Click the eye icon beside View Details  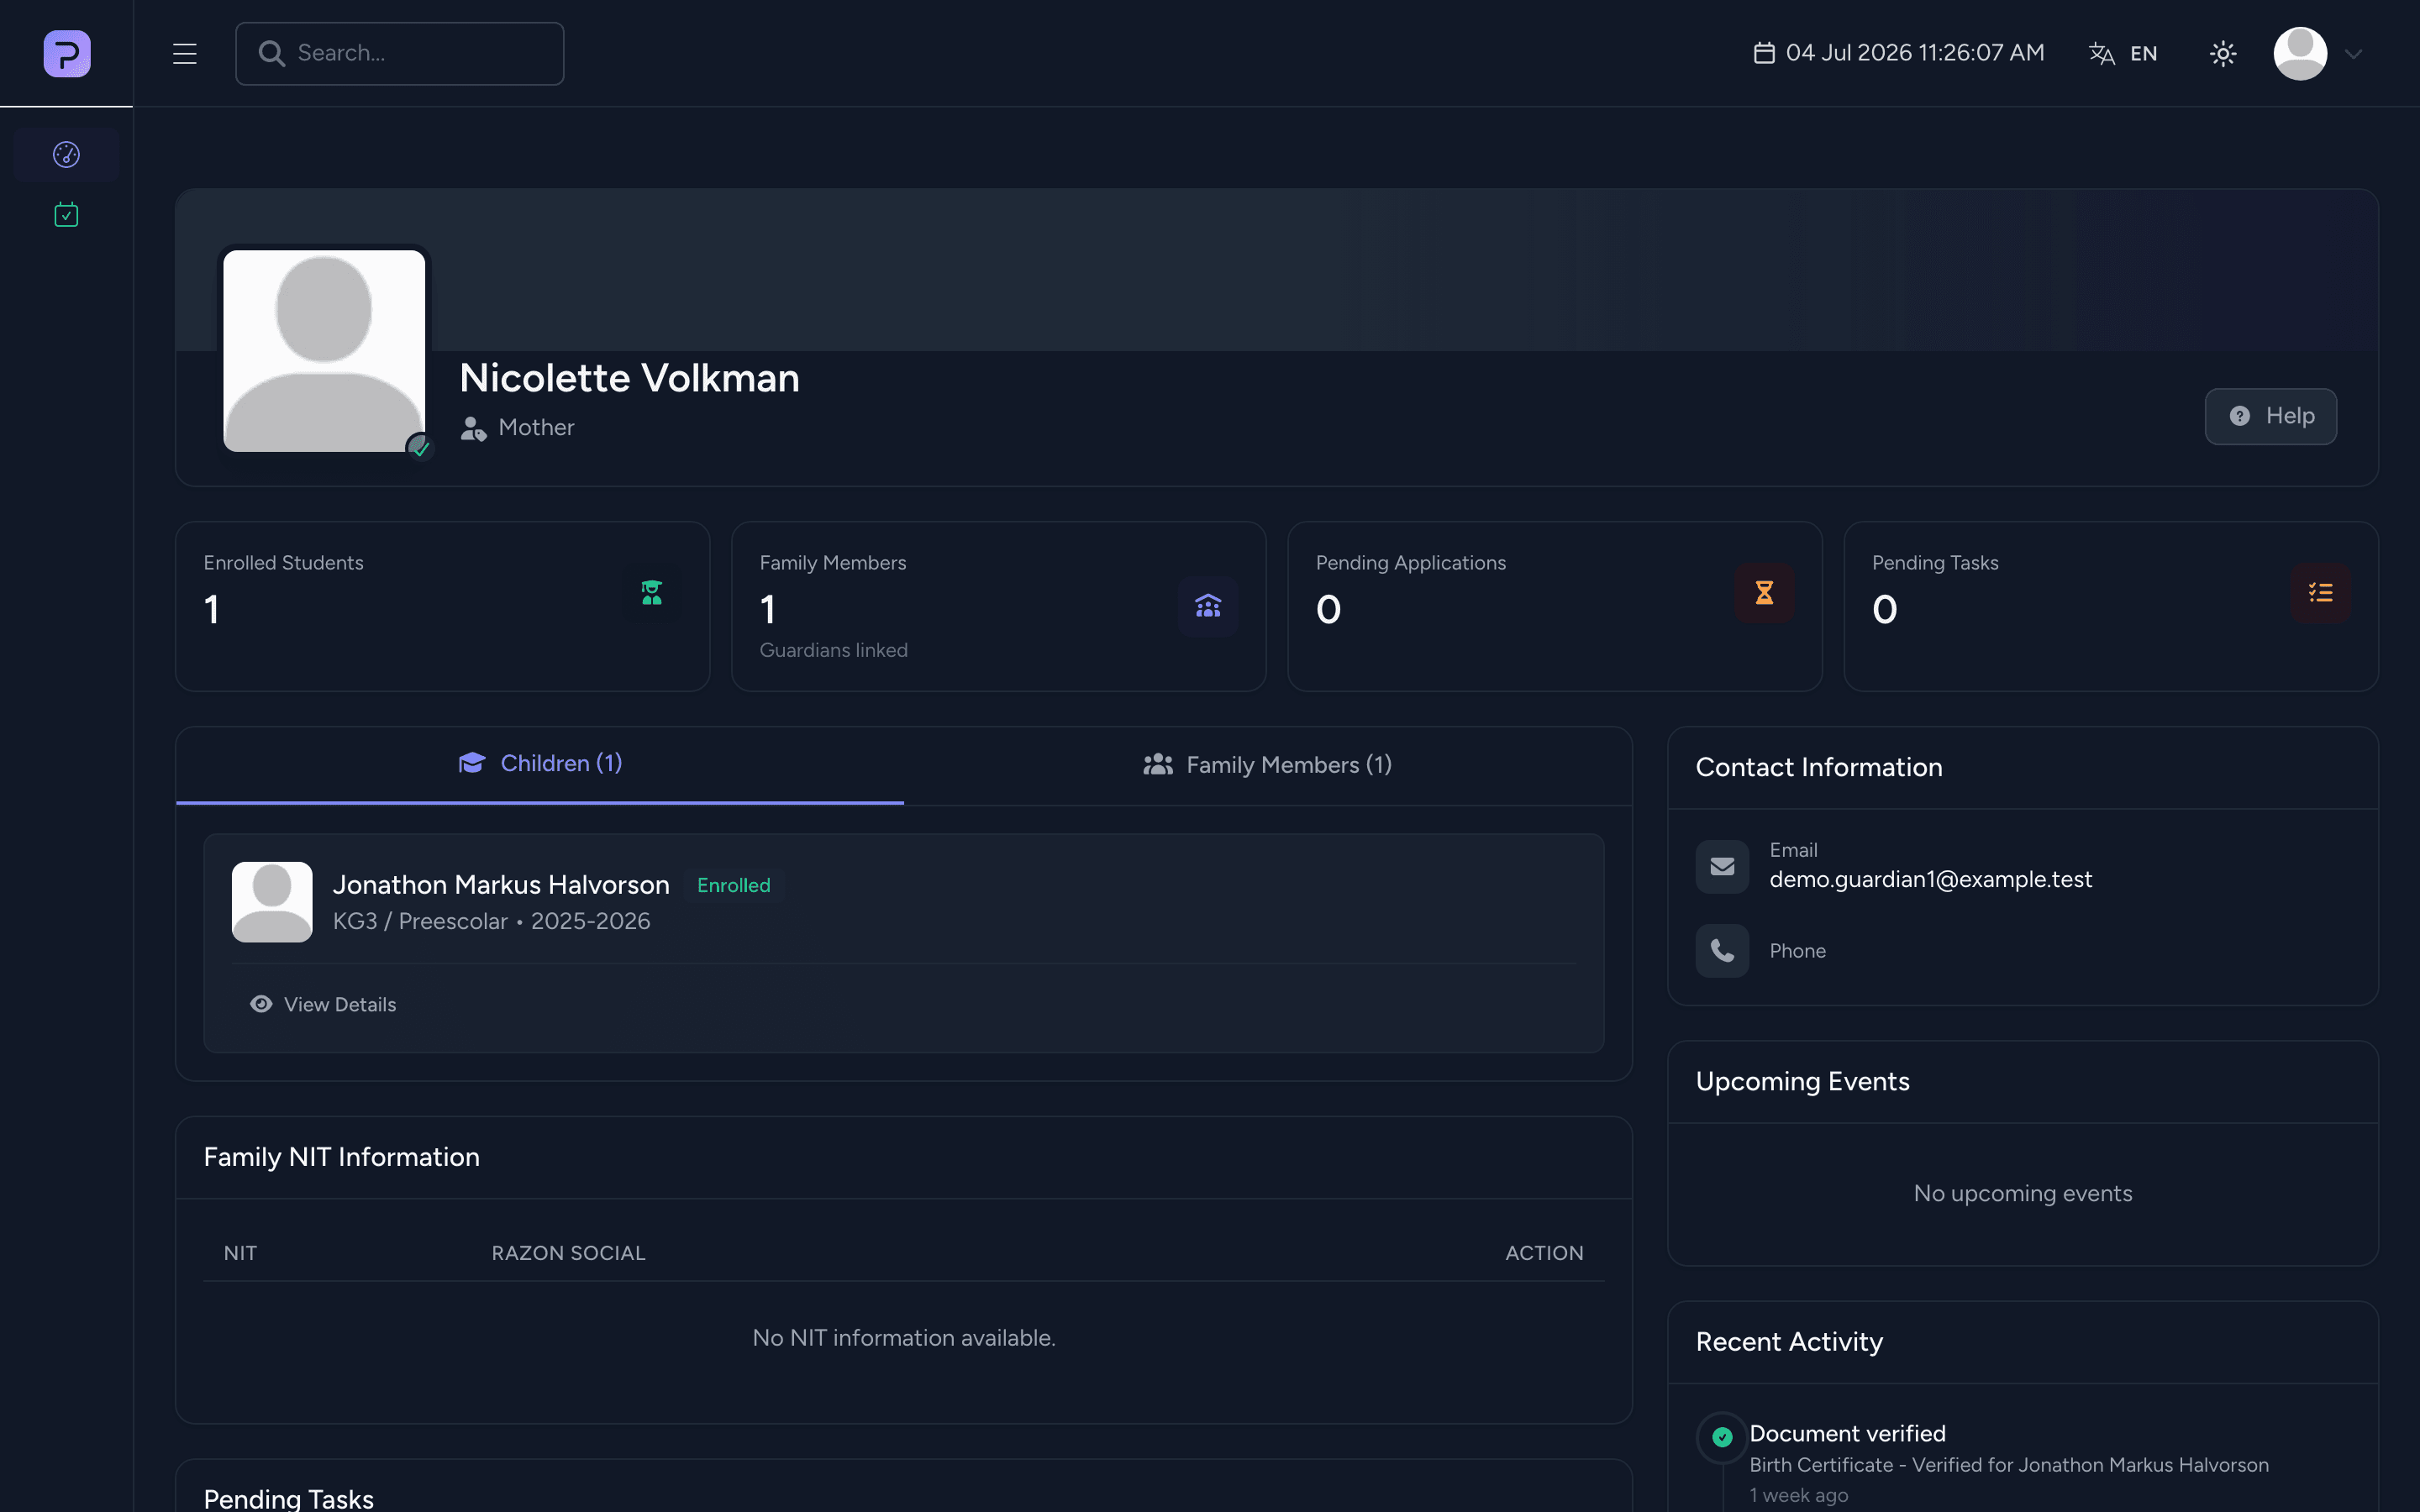click(x=261, y=1004)
